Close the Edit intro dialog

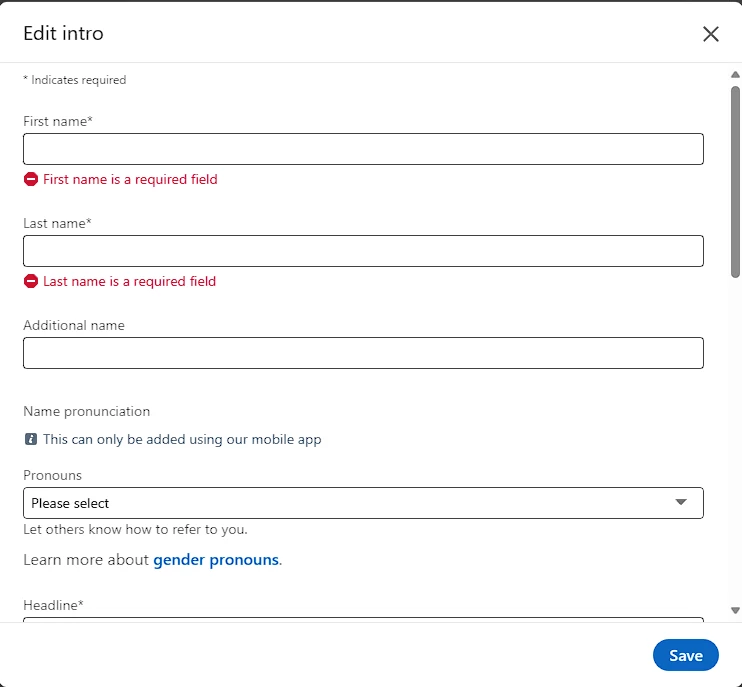pyautogui.click(x=711, y=34)
